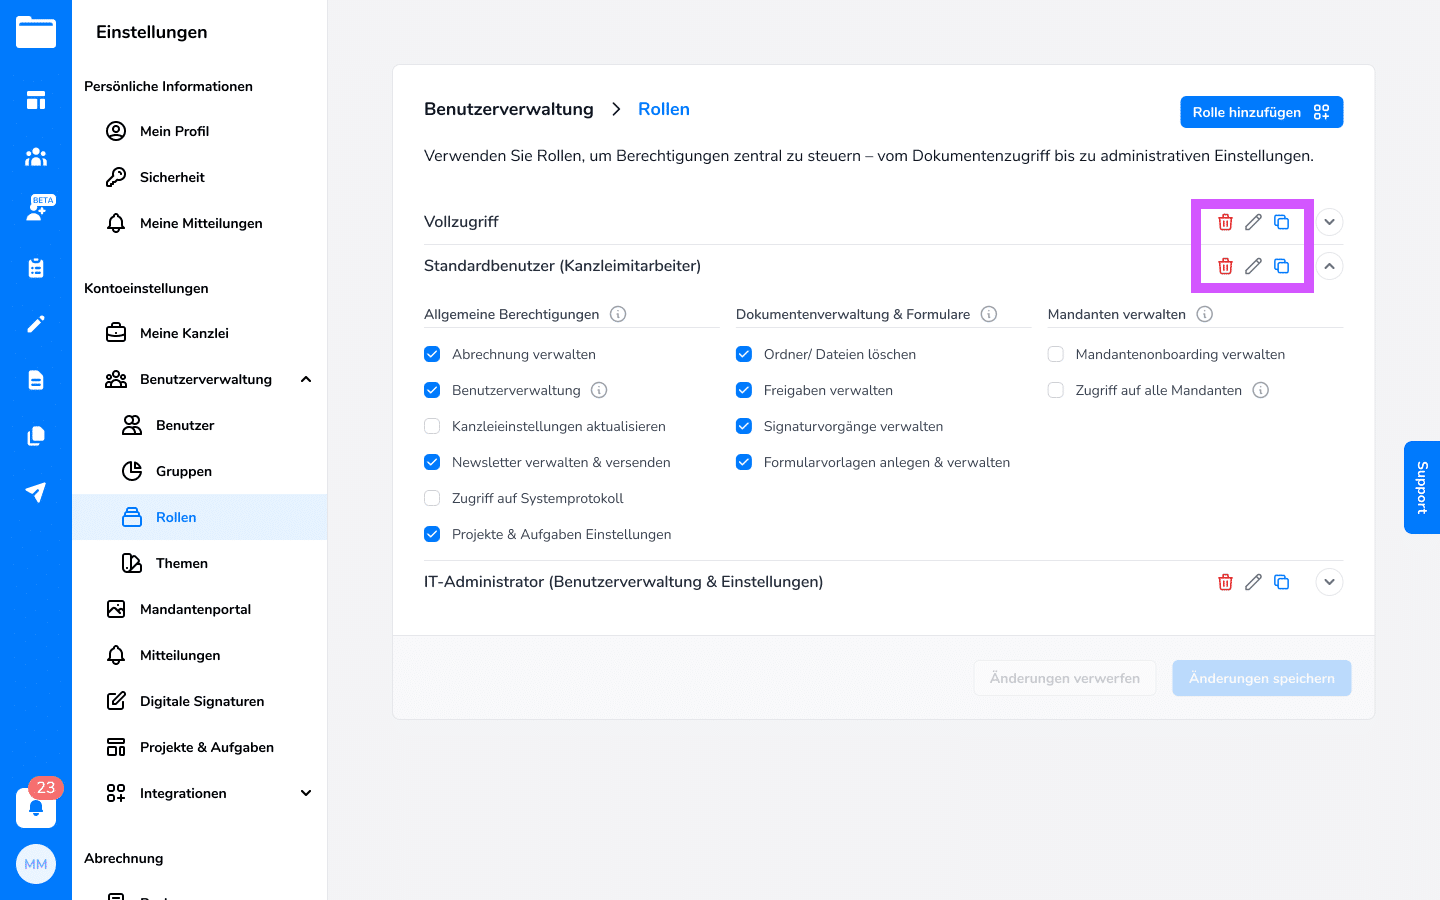Image resolution: width=1440 pixels, height=900 pixels.
Task: Duplicate the IT-Administrator role using copy icon
Action: [x=1281, y=582]
